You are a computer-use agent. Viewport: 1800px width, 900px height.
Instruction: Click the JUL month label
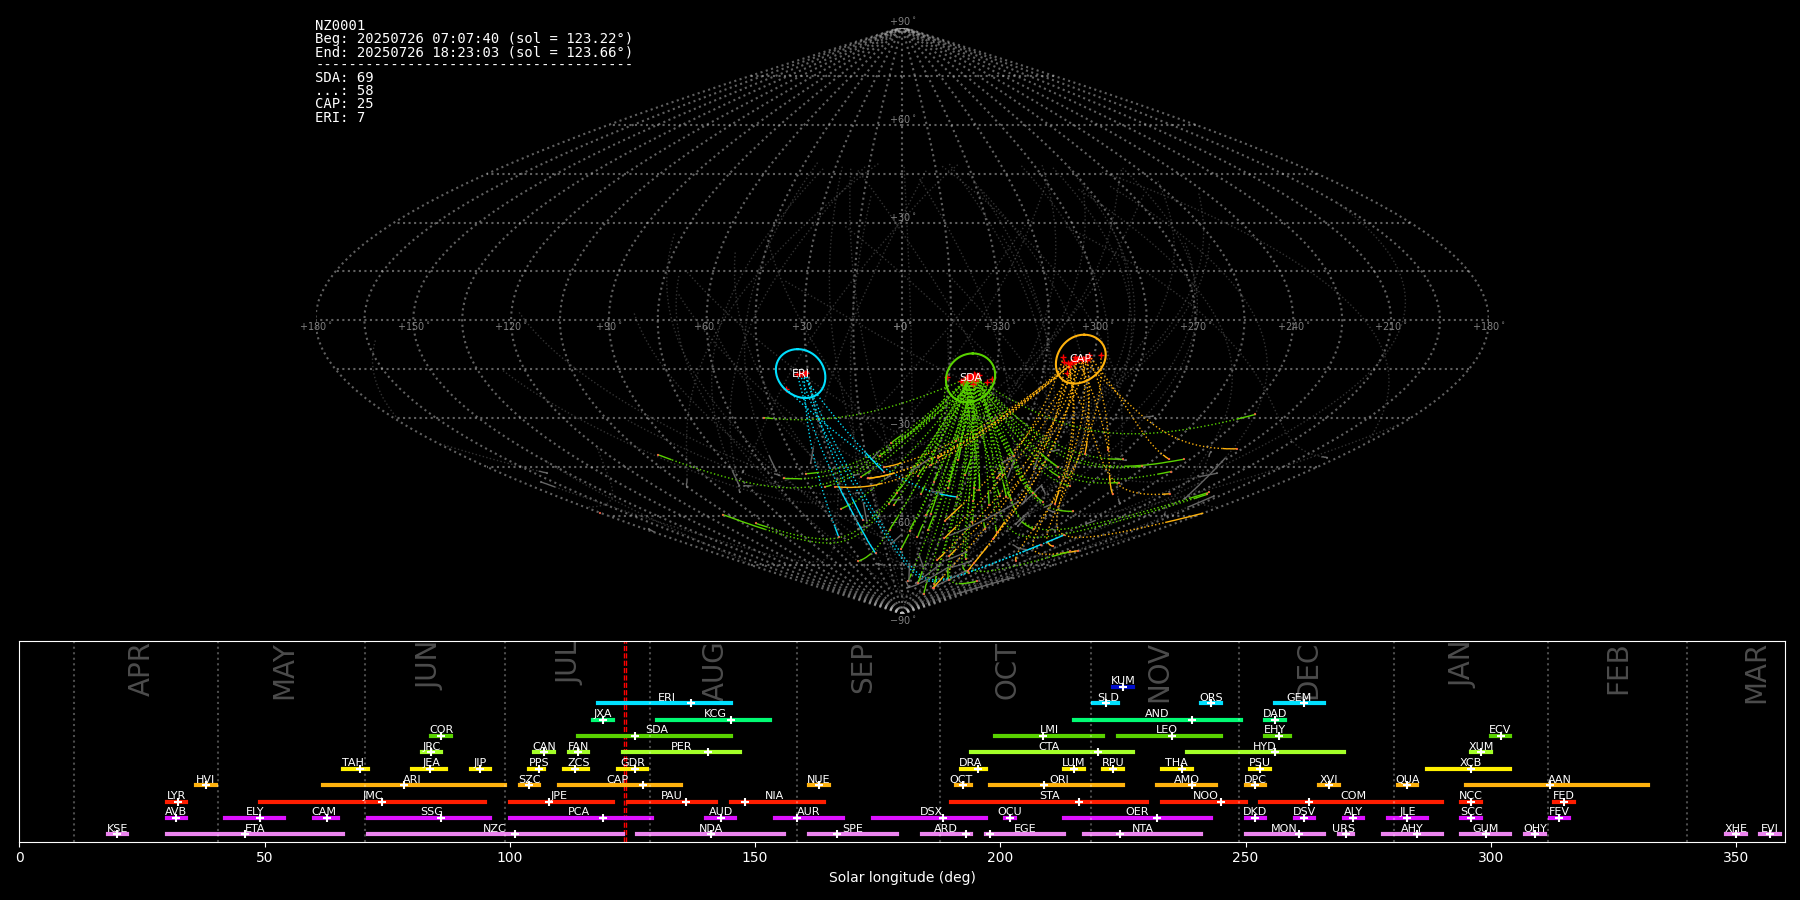pos(566,662)
